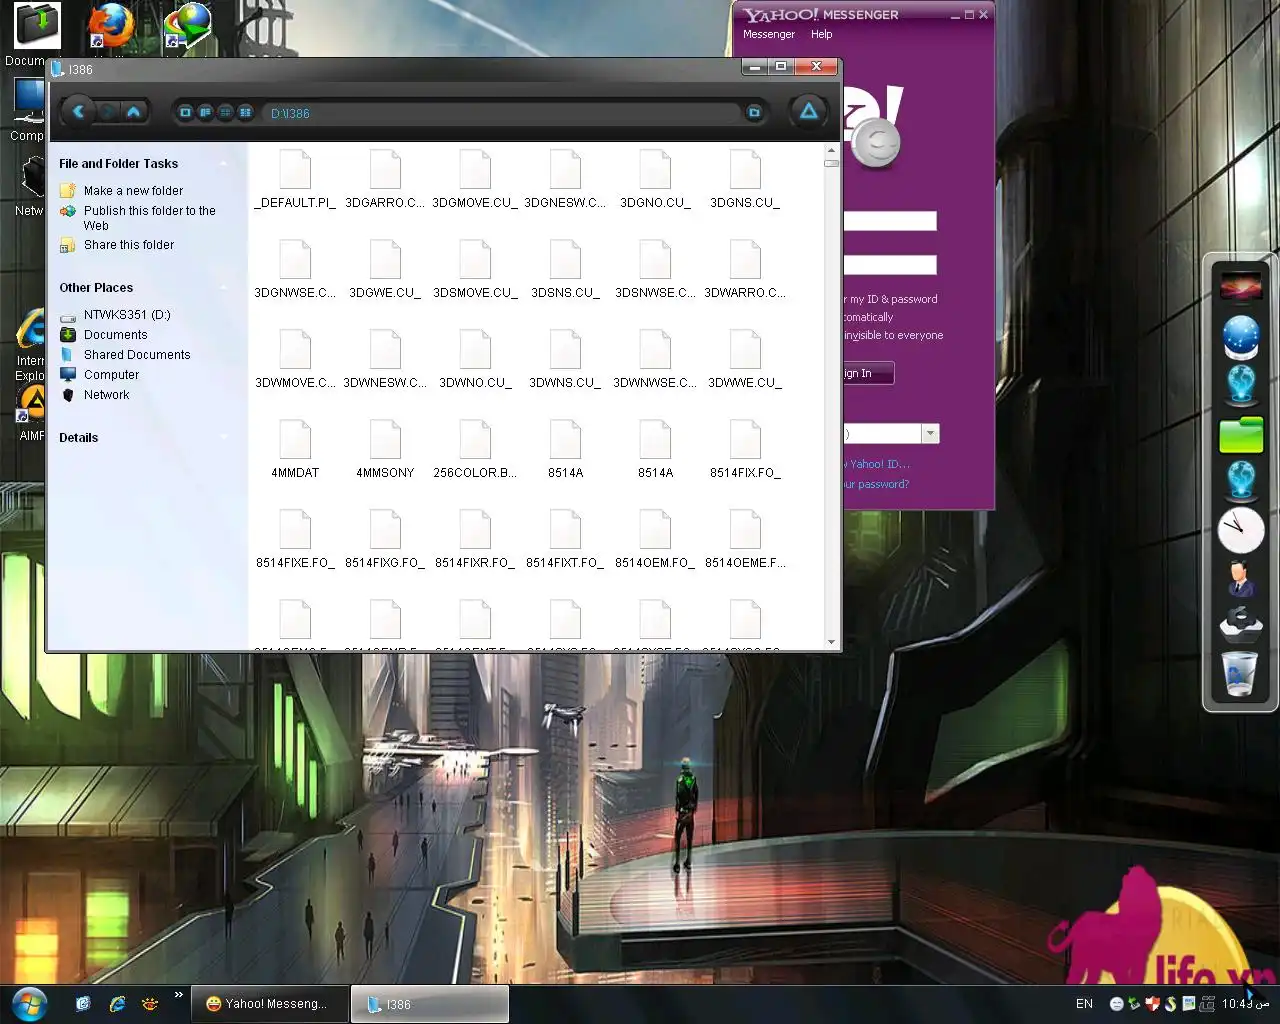This screenshot has height=1024, width=1280.
Task: Open the green folder in the dock
Action: pos(1241,435)
